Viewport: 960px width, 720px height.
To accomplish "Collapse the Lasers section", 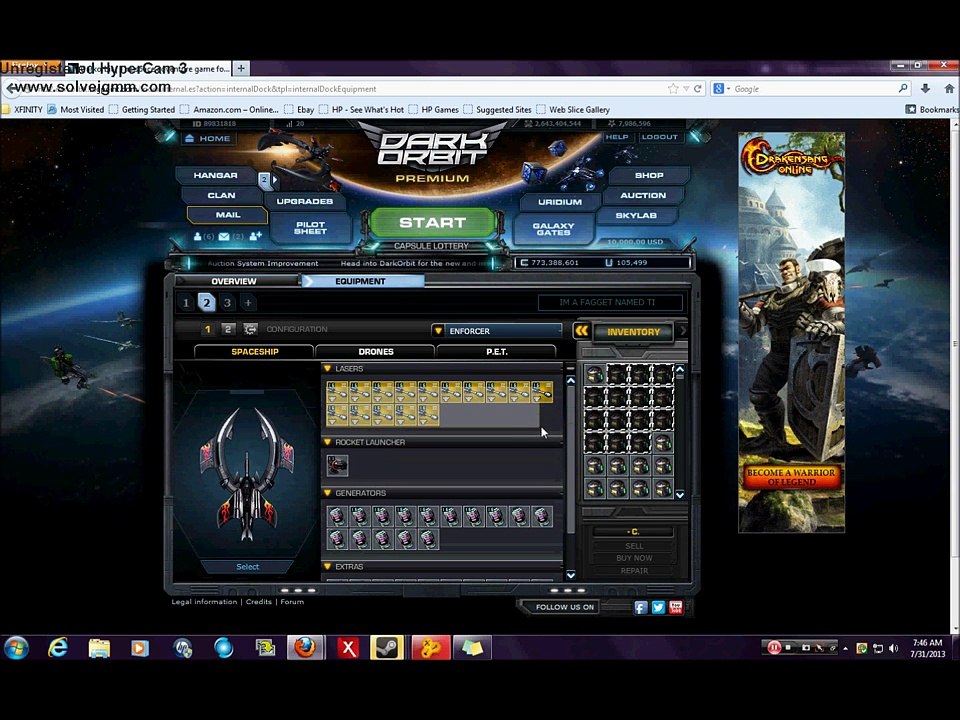I will point(328,369).
